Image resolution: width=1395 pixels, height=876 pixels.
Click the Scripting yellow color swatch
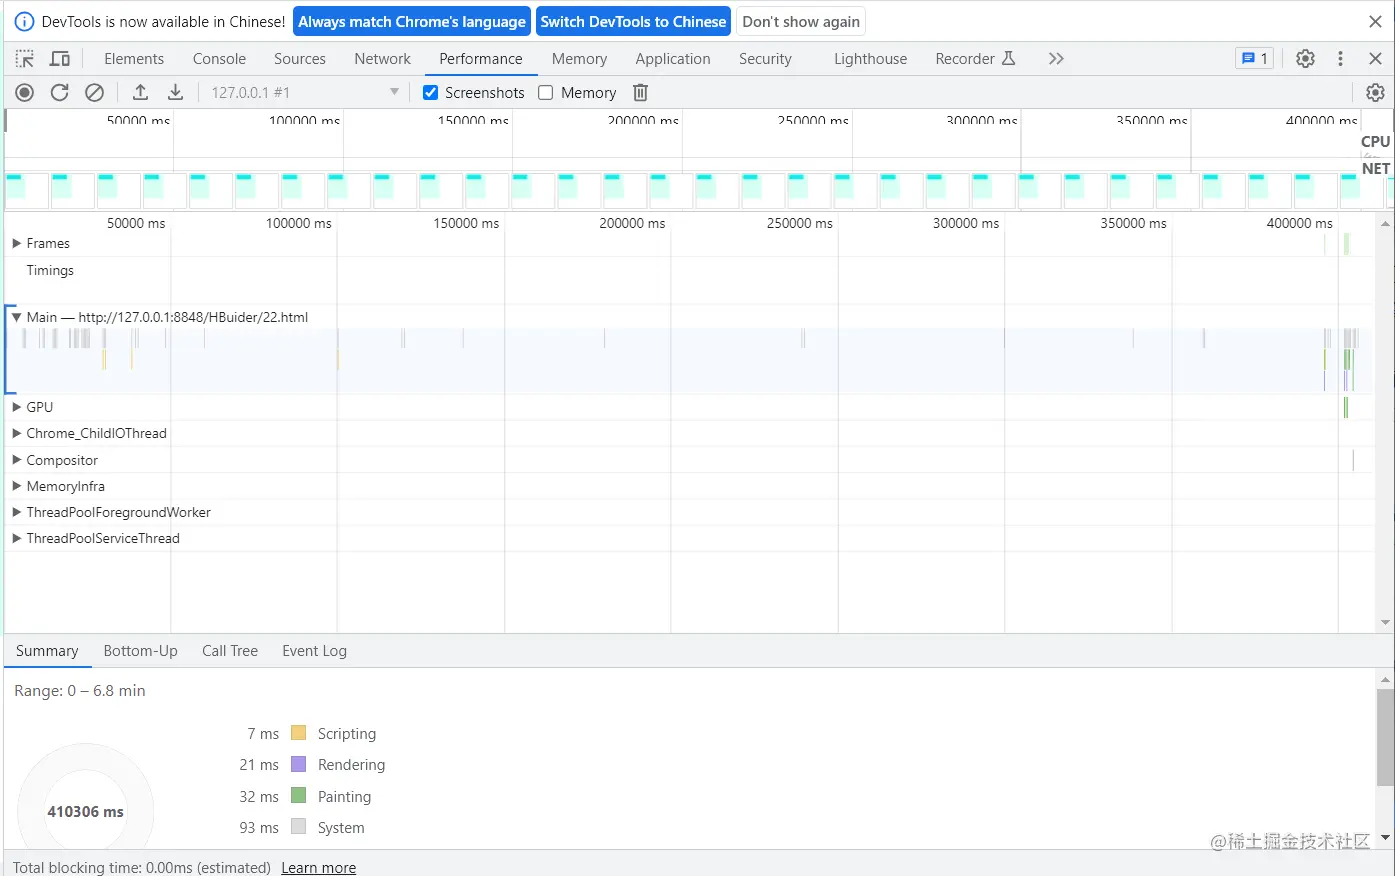click(298, 733)
